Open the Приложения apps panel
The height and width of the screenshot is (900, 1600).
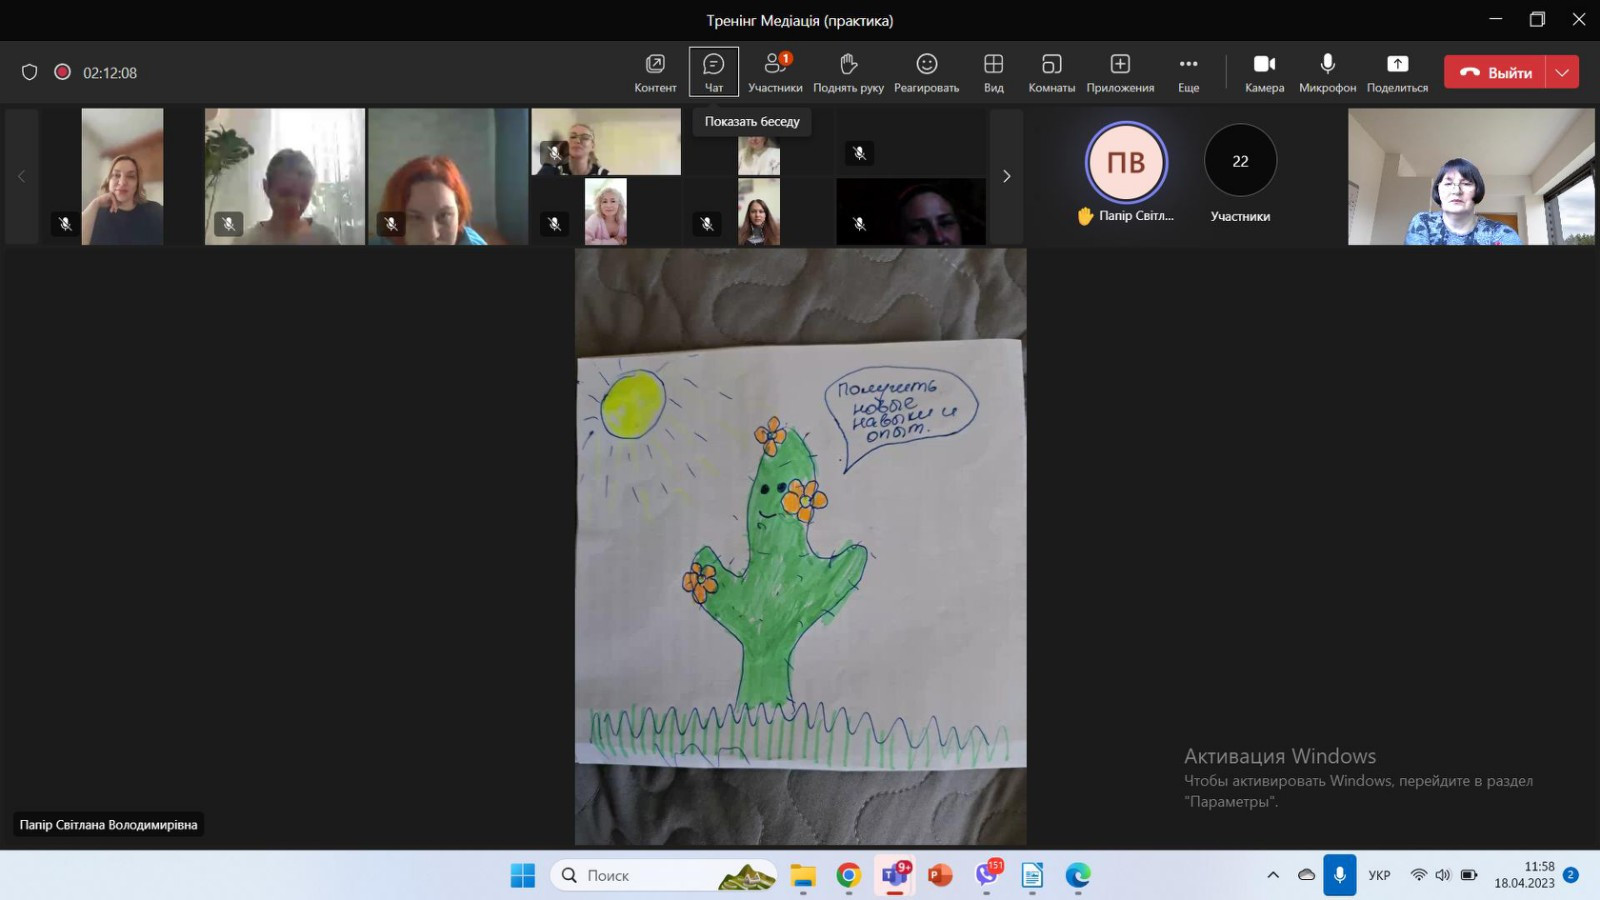tap(1120, 72)
